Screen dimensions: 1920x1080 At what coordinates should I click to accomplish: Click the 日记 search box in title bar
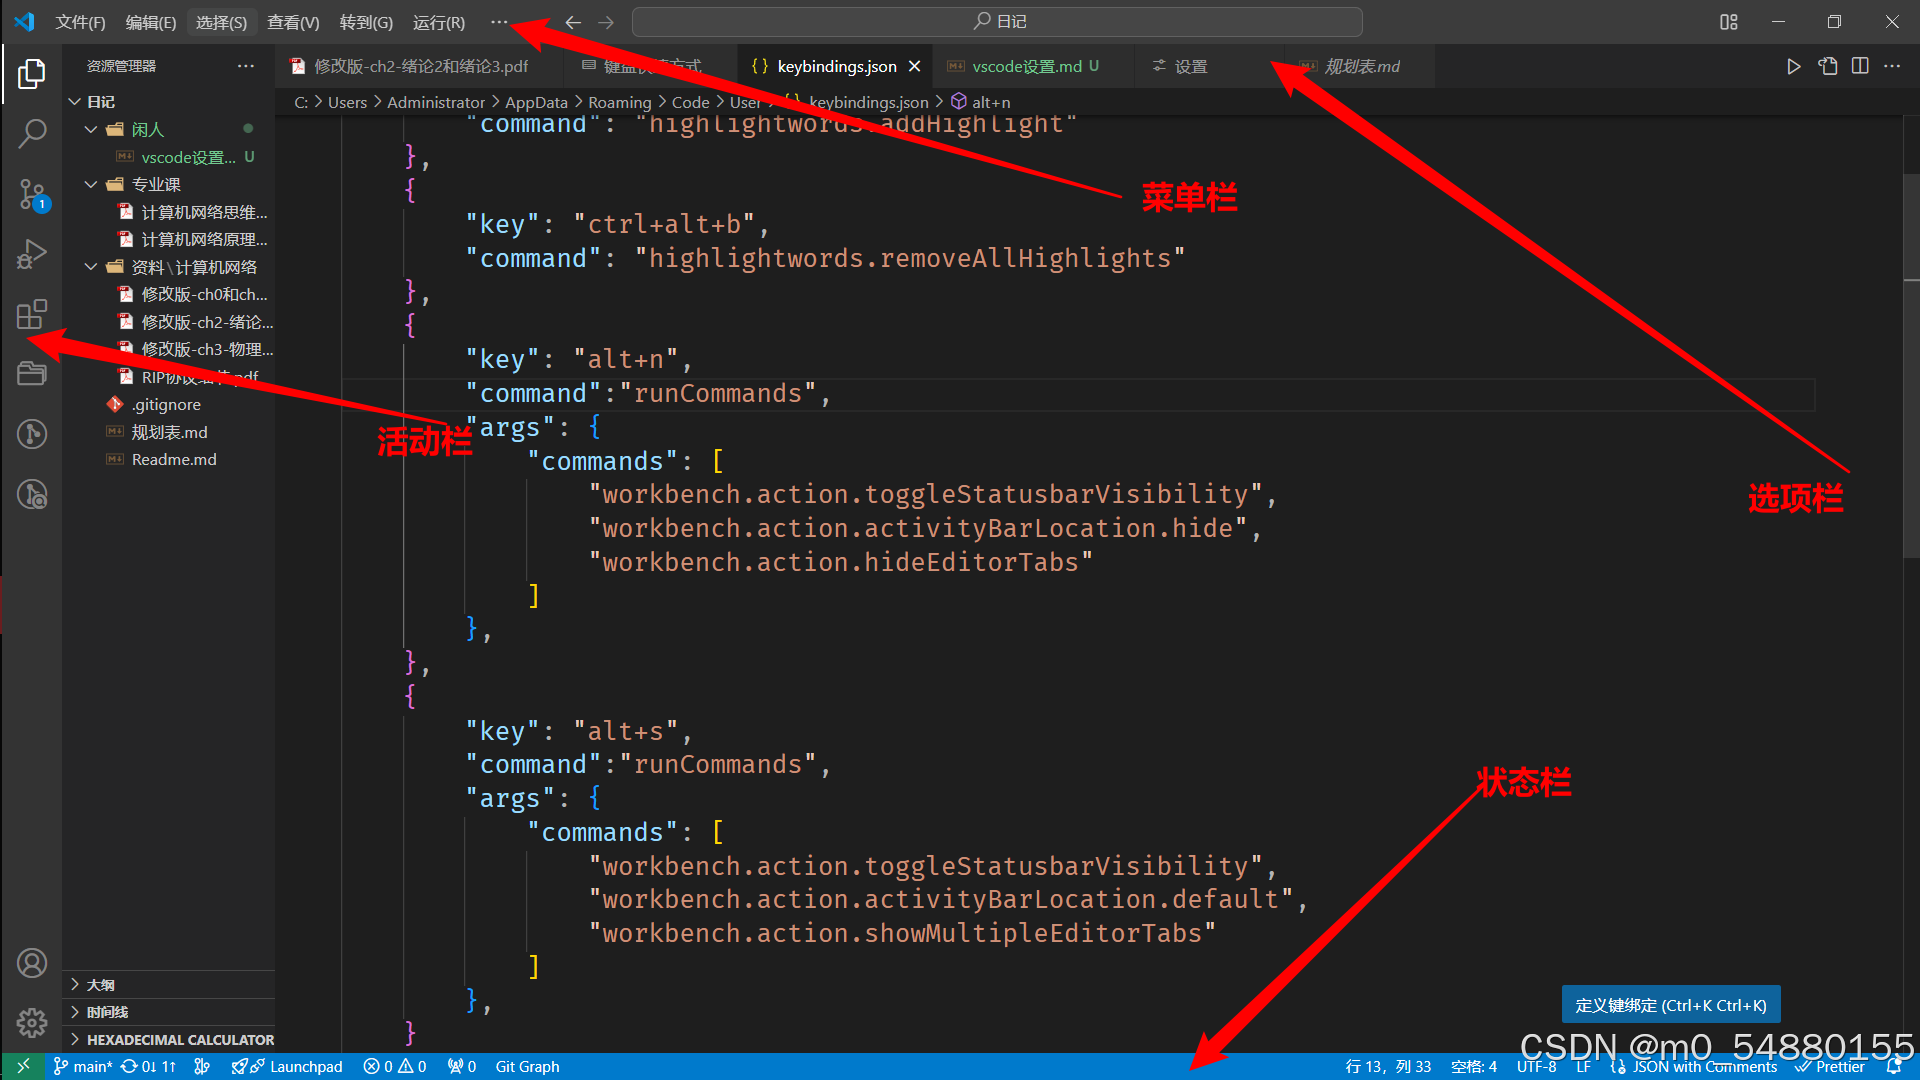[997, 22]
